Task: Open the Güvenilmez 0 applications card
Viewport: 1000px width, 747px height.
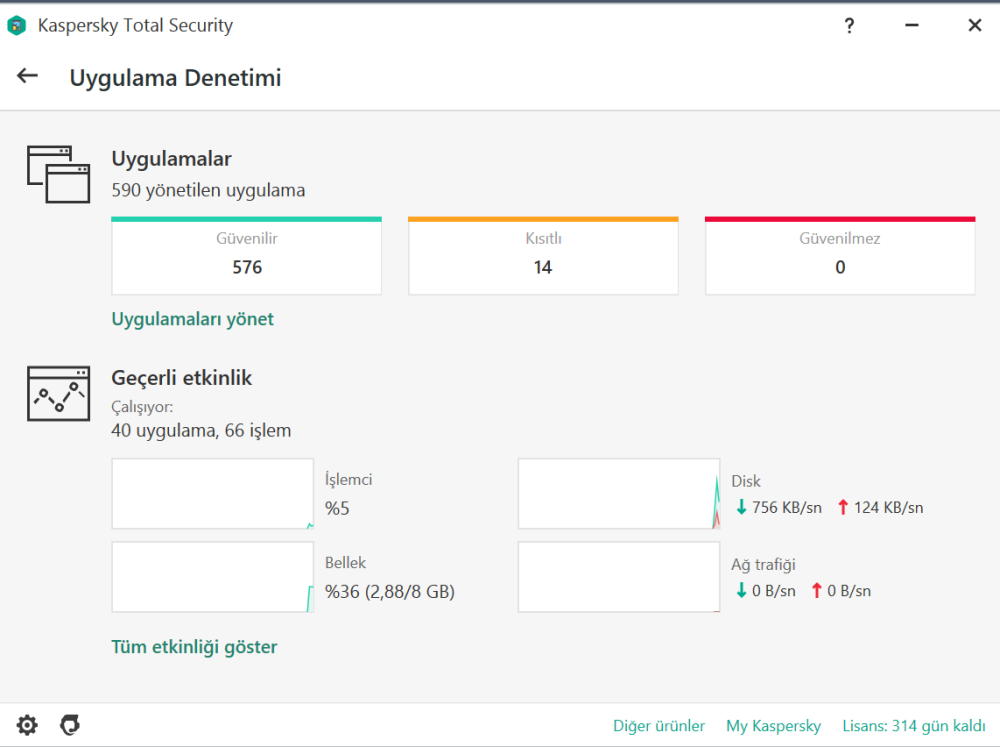Action: [840, 256]
